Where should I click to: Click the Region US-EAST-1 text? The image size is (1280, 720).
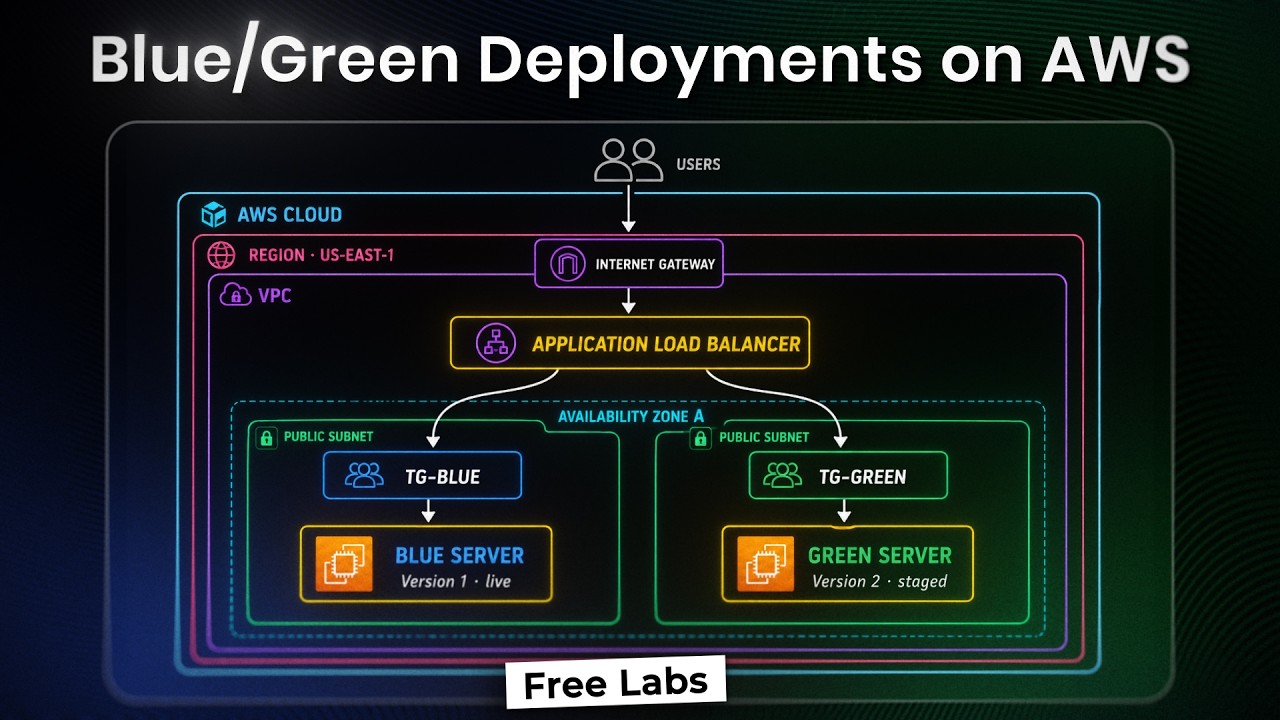pos(321,255)
